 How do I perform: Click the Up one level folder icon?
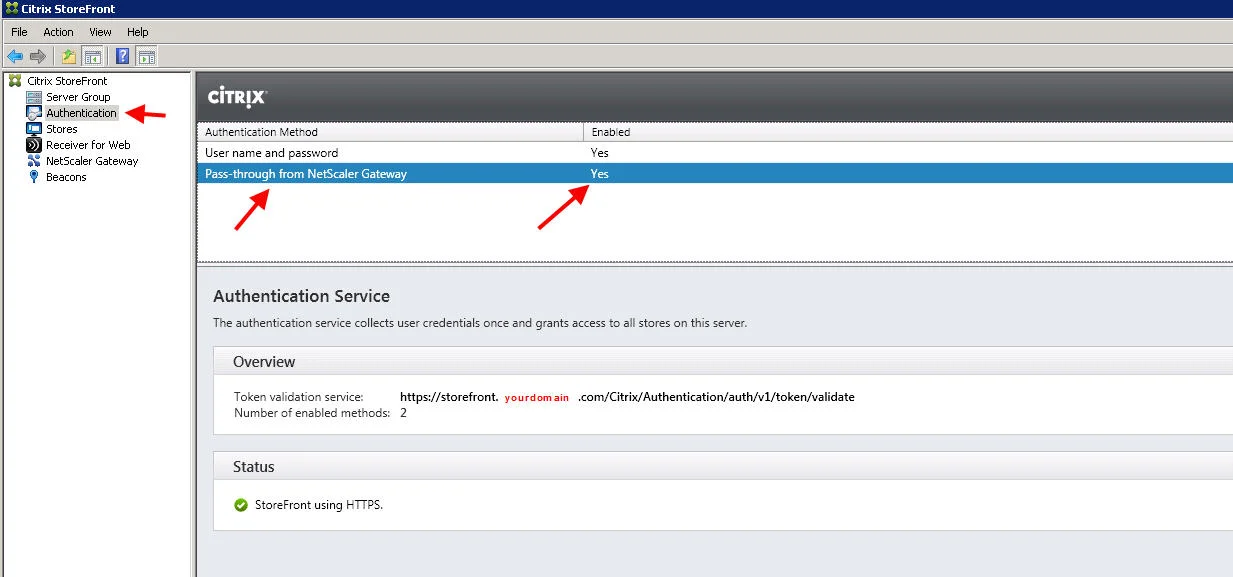click(x=68, y=56)
